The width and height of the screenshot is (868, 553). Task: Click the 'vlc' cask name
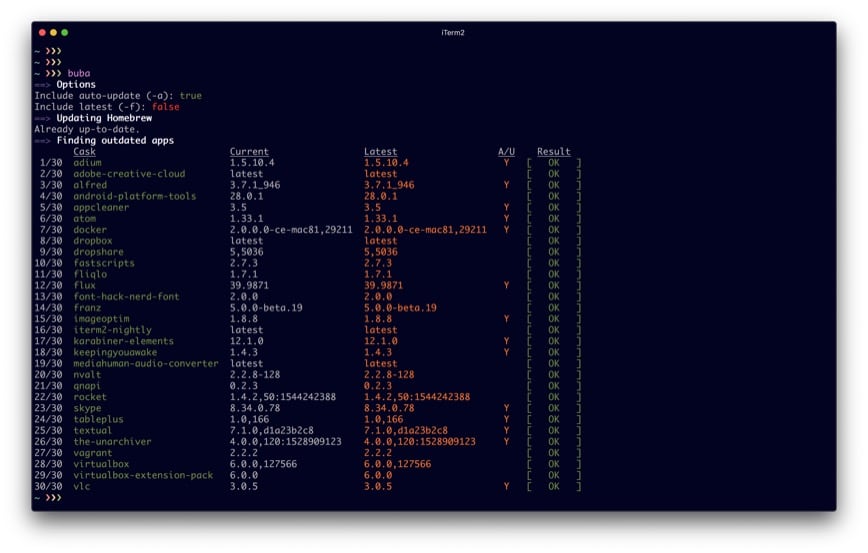(81, 486)
